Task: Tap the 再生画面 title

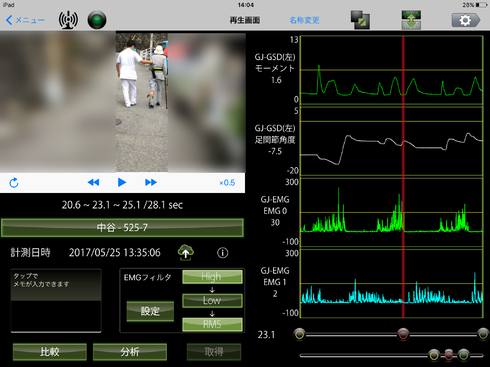Action: coord(245,20)
